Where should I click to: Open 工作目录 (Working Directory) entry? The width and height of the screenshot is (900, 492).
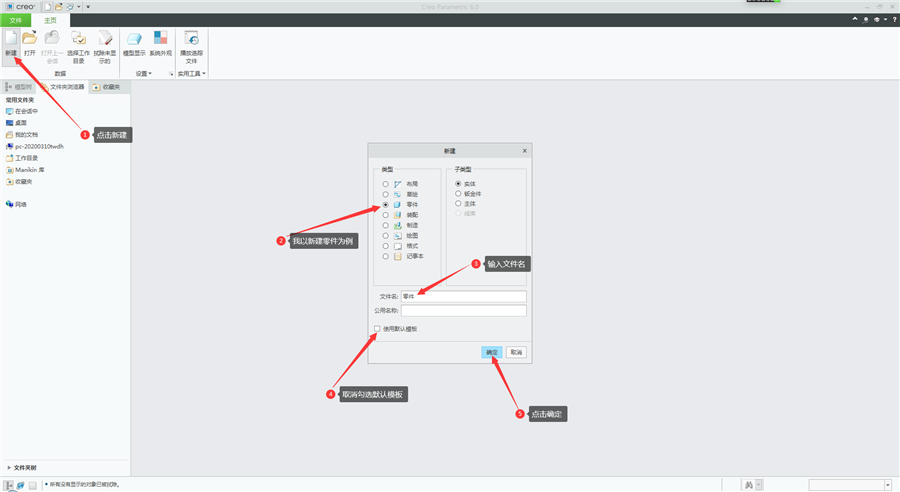pyautogui.click(x=22, y=158)
